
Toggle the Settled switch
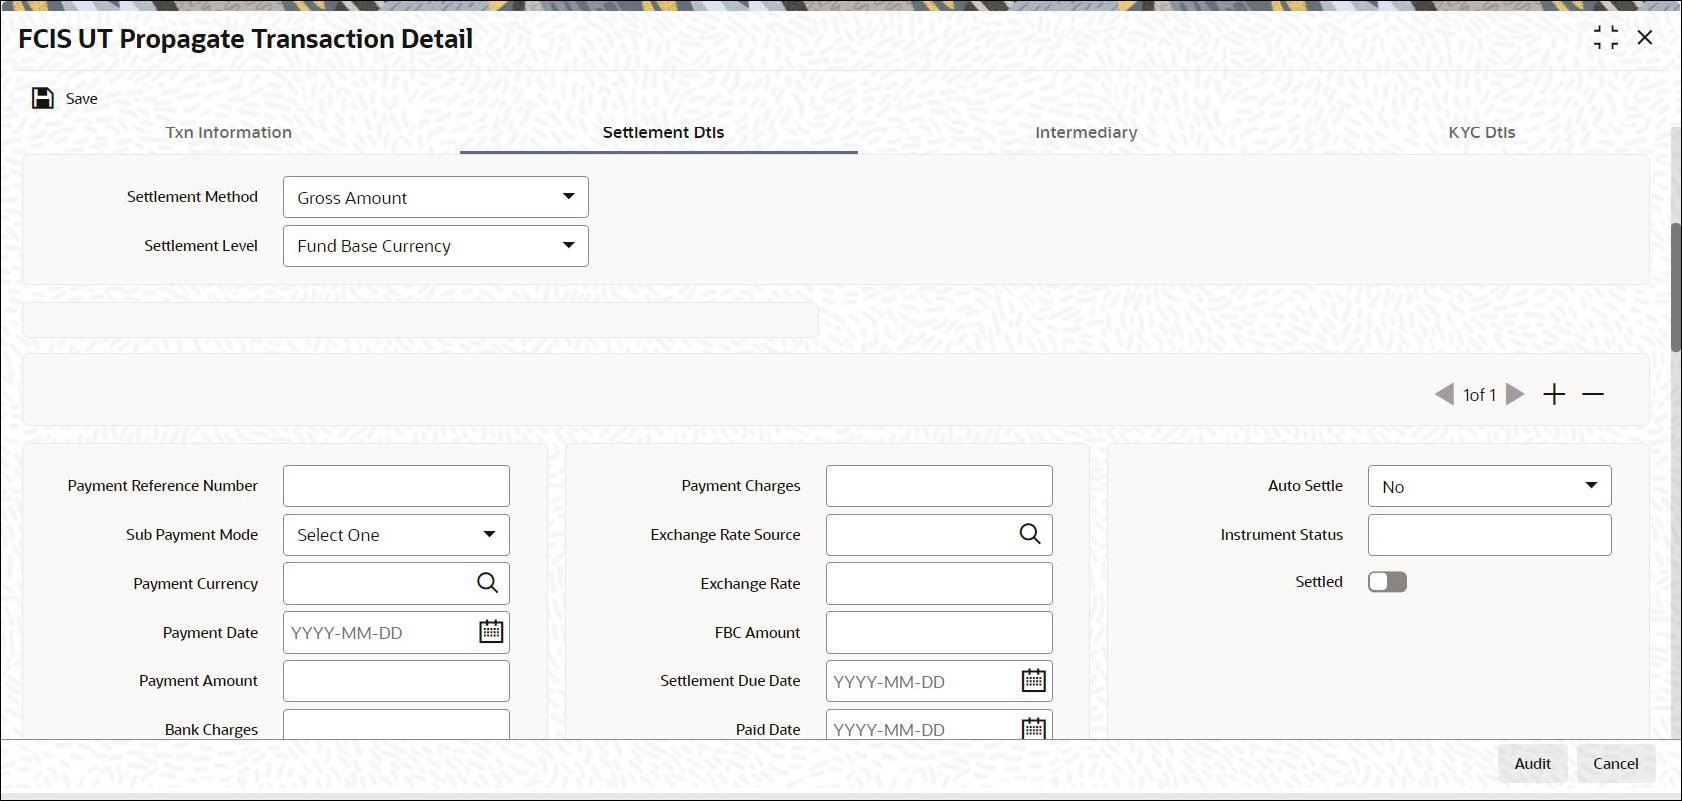[1387, 582]
